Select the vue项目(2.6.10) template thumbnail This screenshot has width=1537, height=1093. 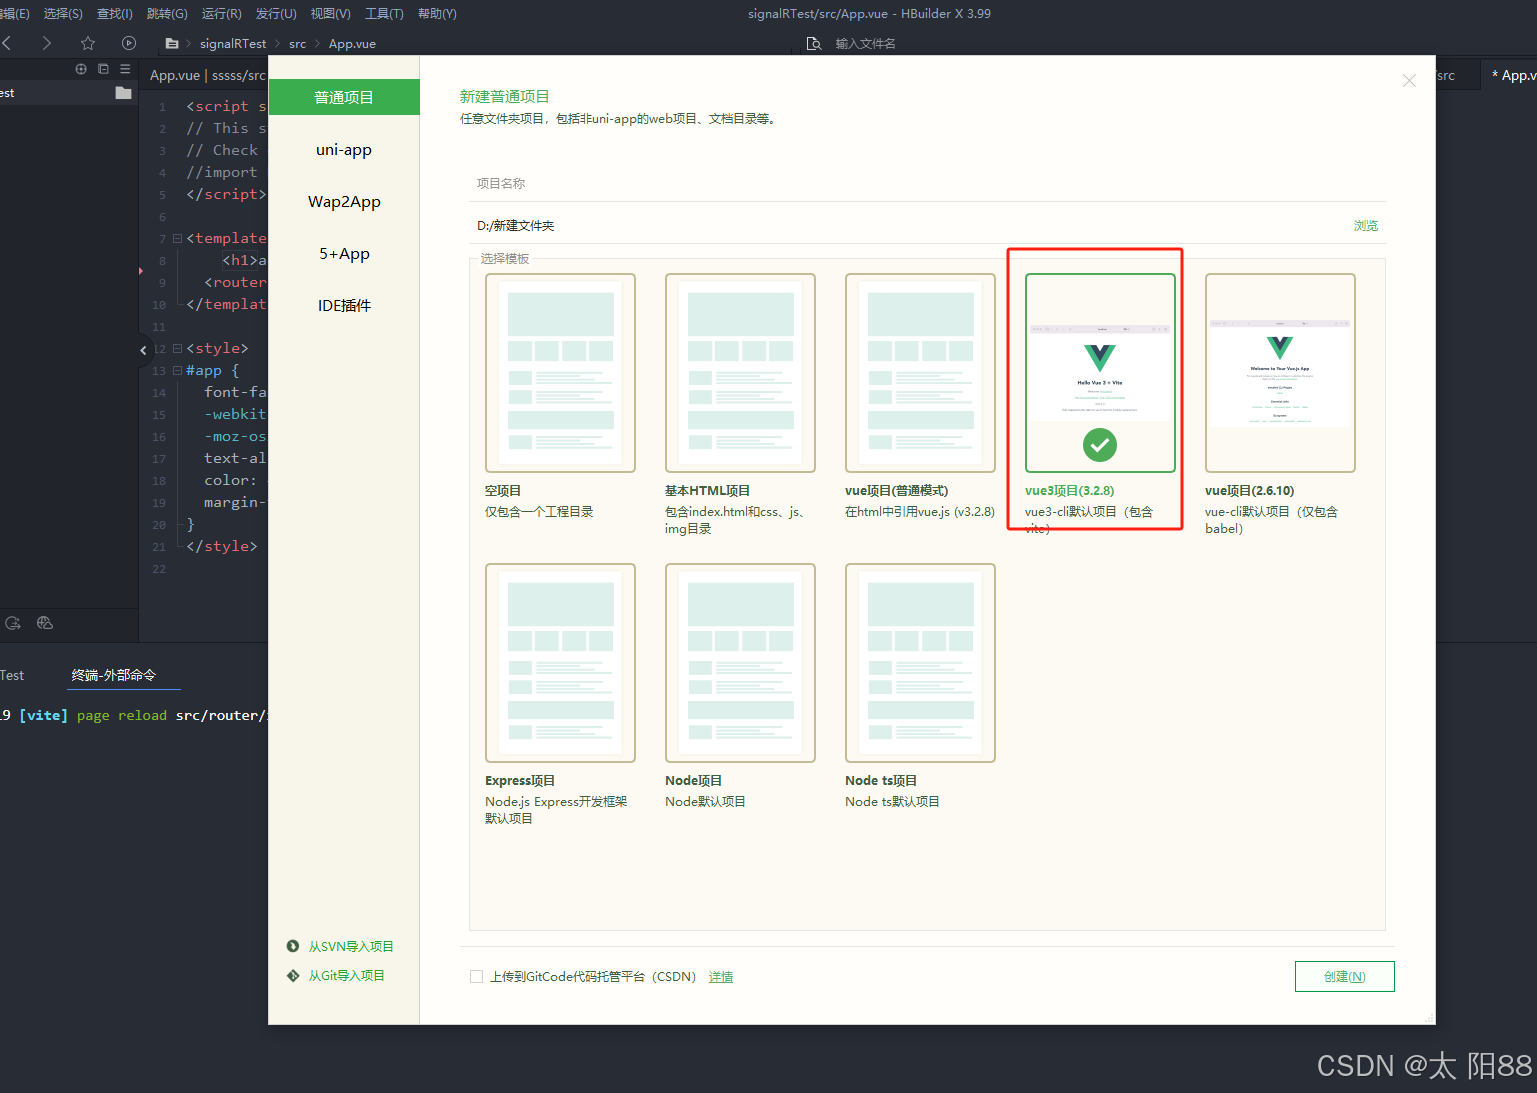[1280, 372]
